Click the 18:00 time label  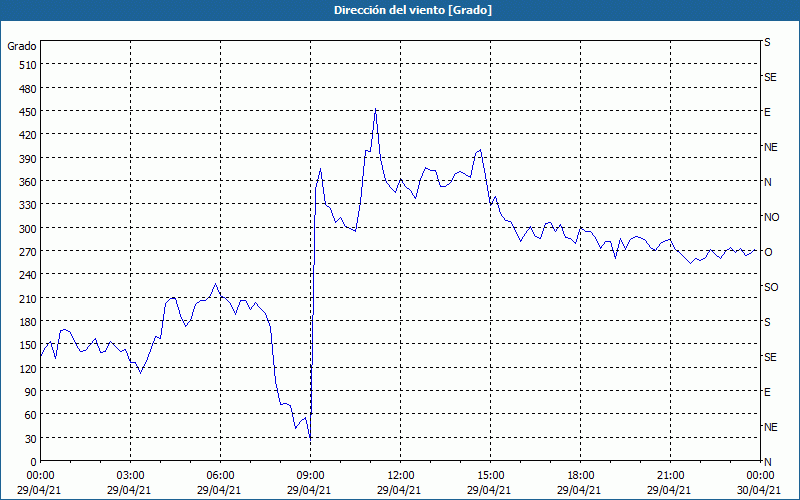pyautogui.click(x=580, y=476)
